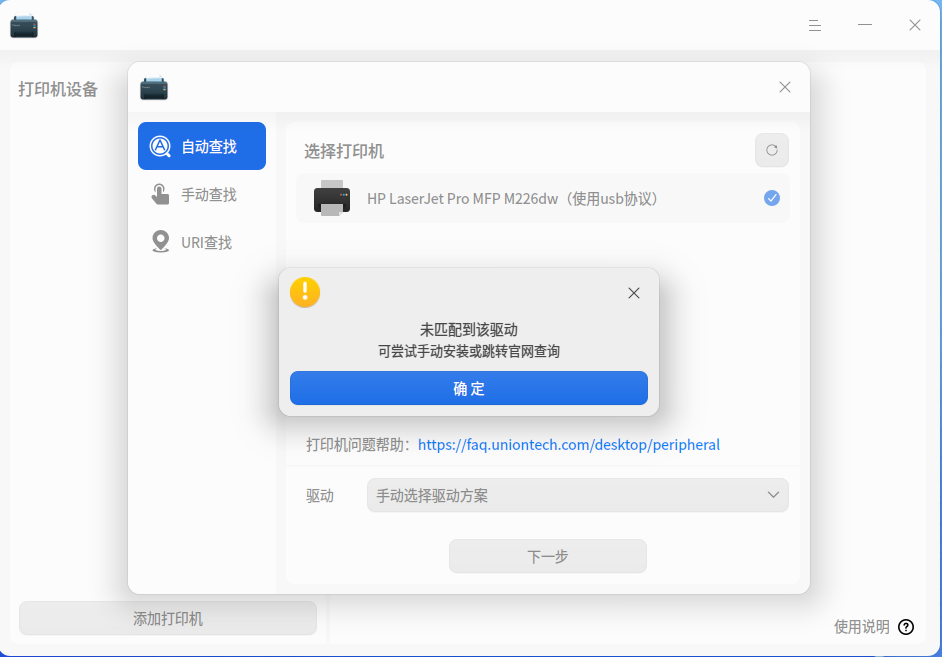Viewport: 942px width, 657px height.
Task: Expand the 手动选择驱动方案 driver dropdown
Action: pyautogui.click(x=577, y=495)
